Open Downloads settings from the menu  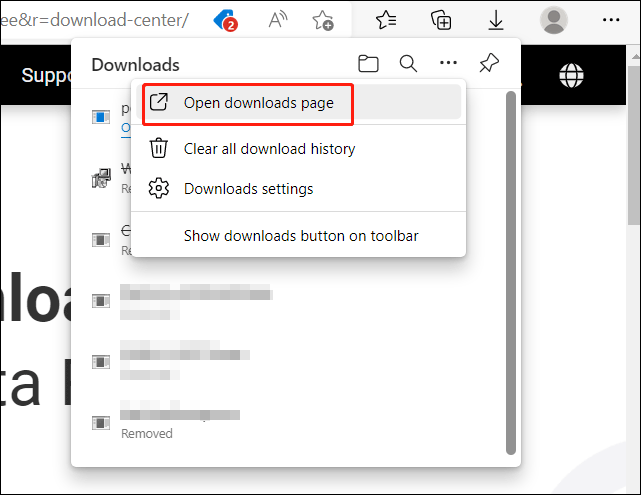click(299, 189)
